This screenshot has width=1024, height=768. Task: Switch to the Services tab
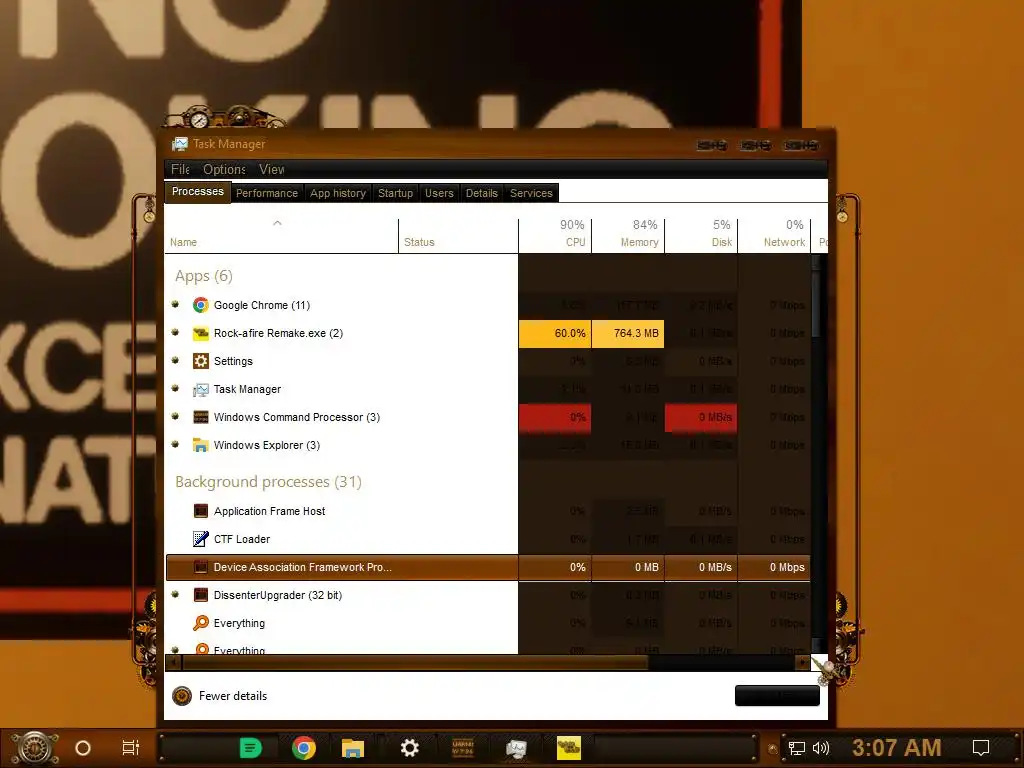531,193
